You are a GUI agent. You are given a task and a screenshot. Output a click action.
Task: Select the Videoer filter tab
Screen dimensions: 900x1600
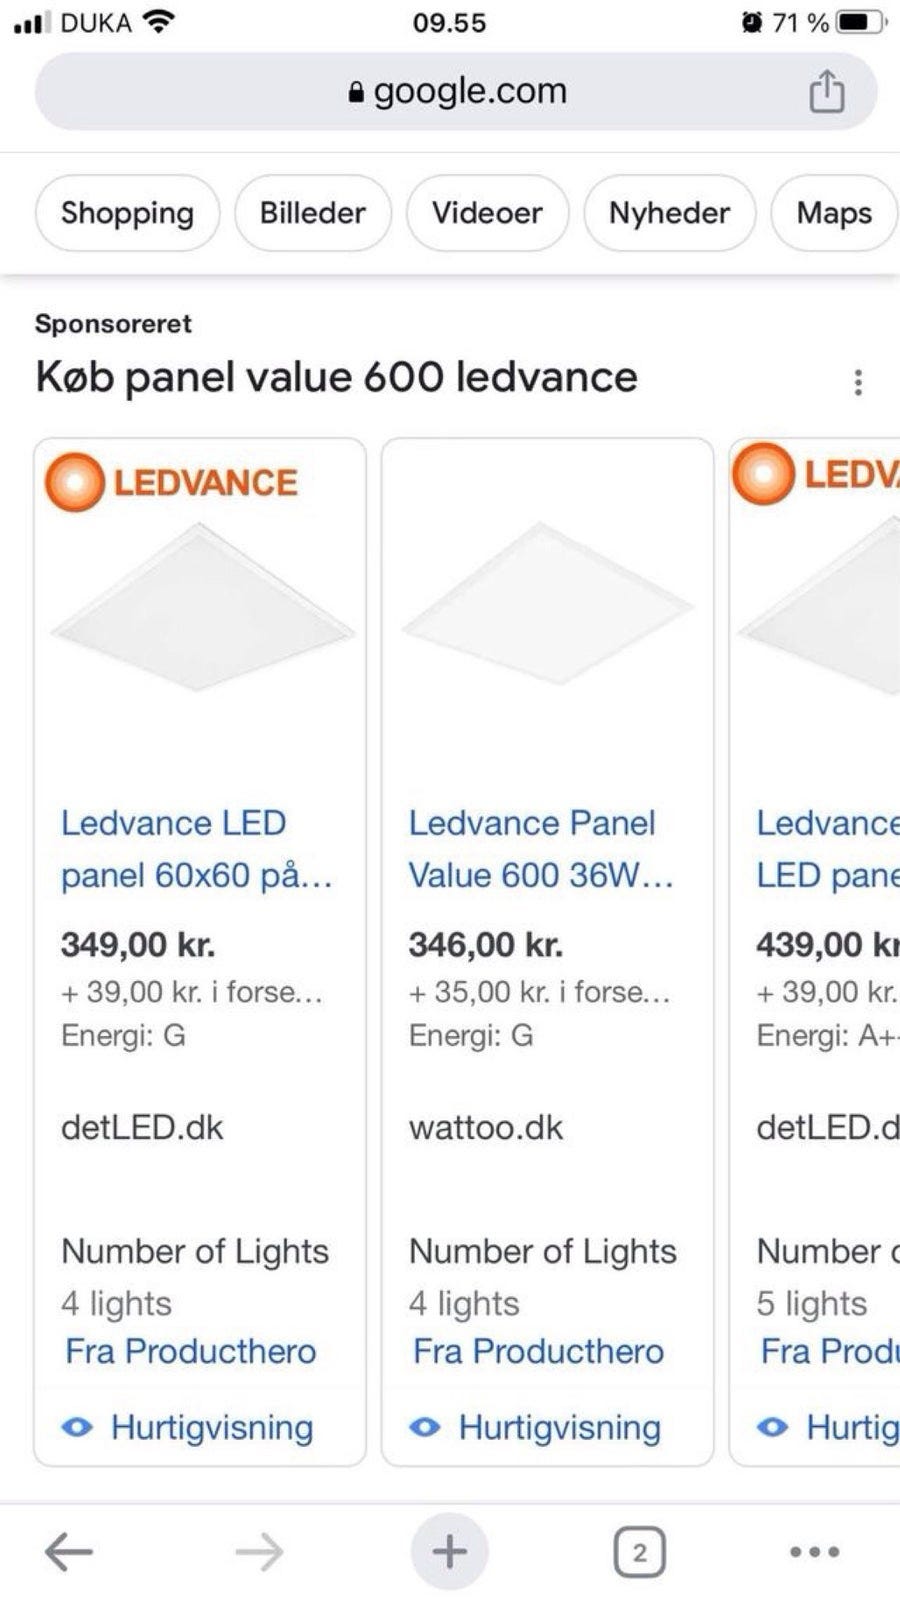point(487,213)
